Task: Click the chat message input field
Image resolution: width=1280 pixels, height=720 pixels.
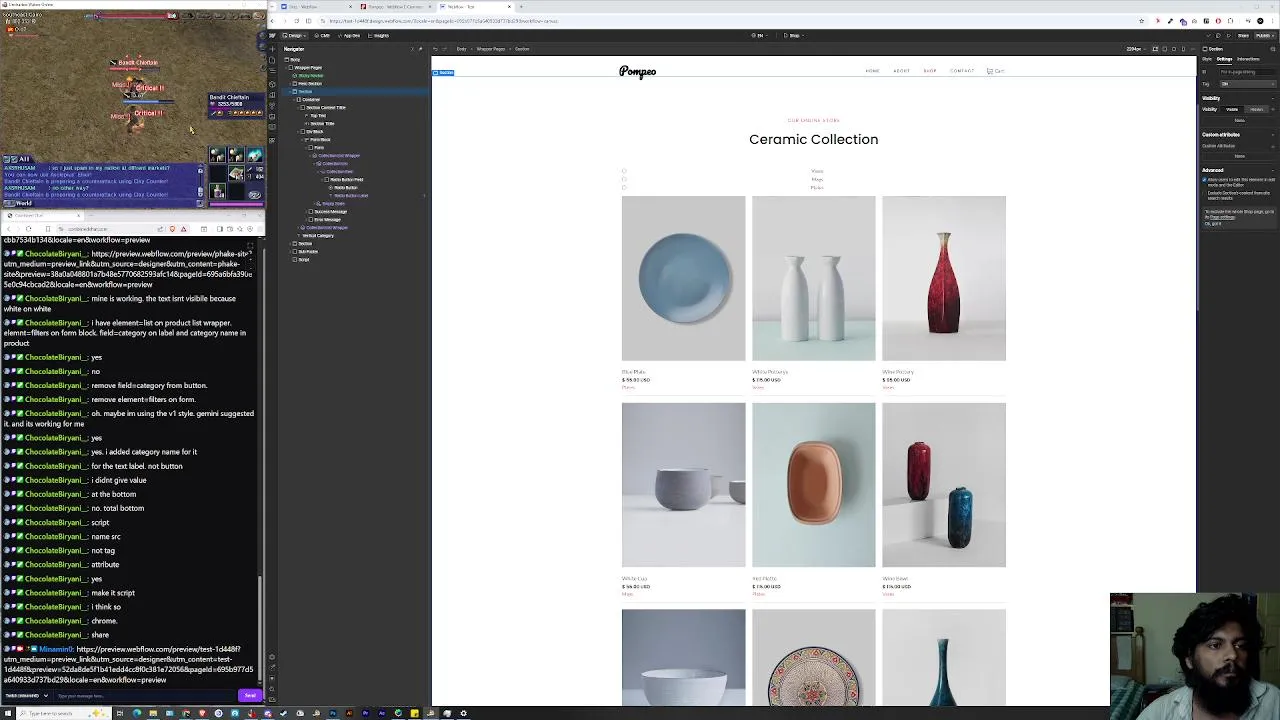Action: click(x=146, y=695)
